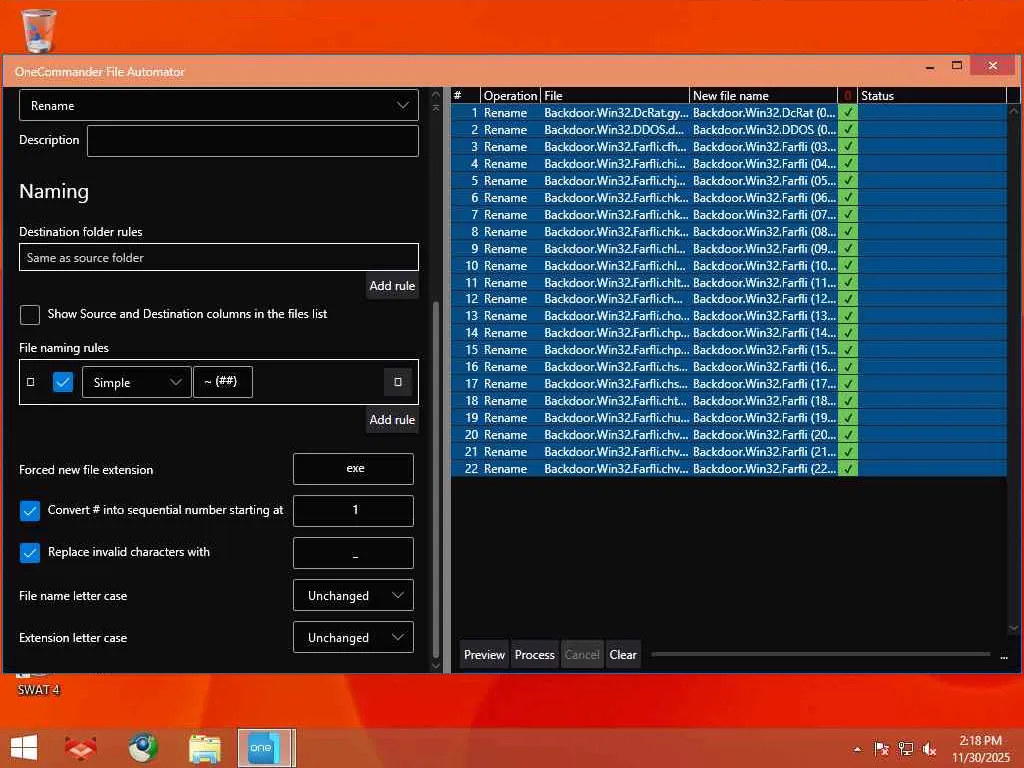Click the green checkmark in row 1
Image resolution: width=1024 pixels, height=768 pixels.
tap(848, 112)
